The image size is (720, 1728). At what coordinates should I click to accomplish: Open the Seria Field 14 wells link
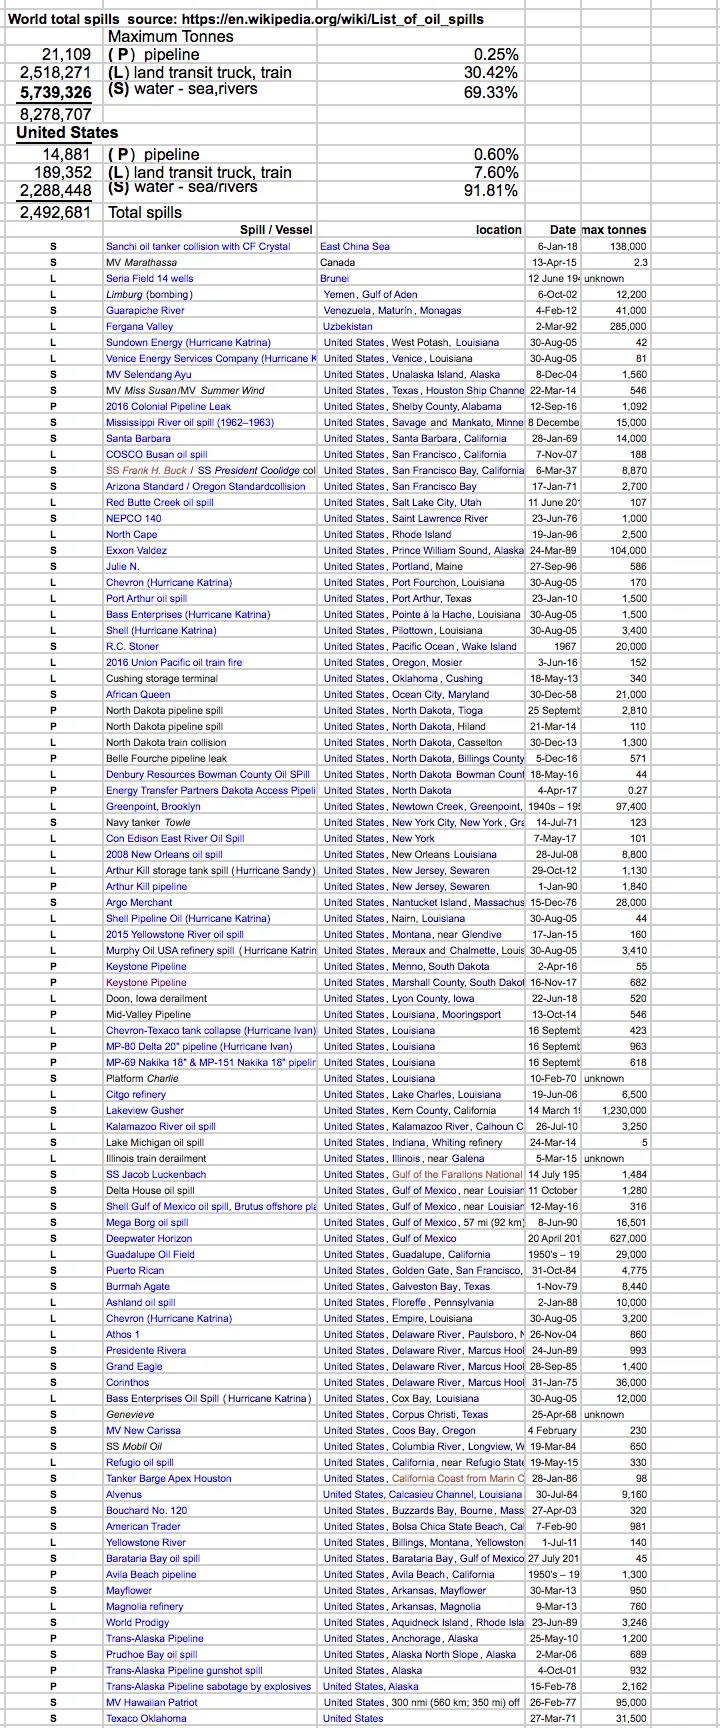150,278
